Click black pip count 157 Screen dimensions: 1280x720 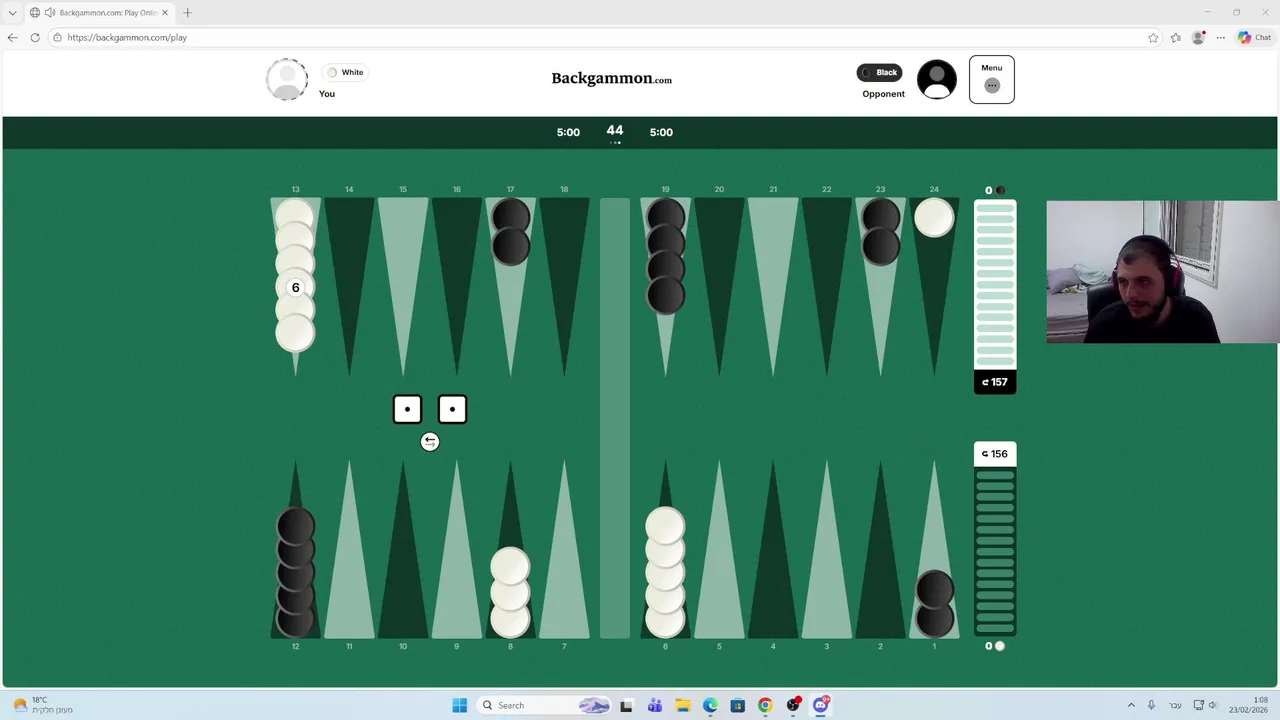coord(995,382)
